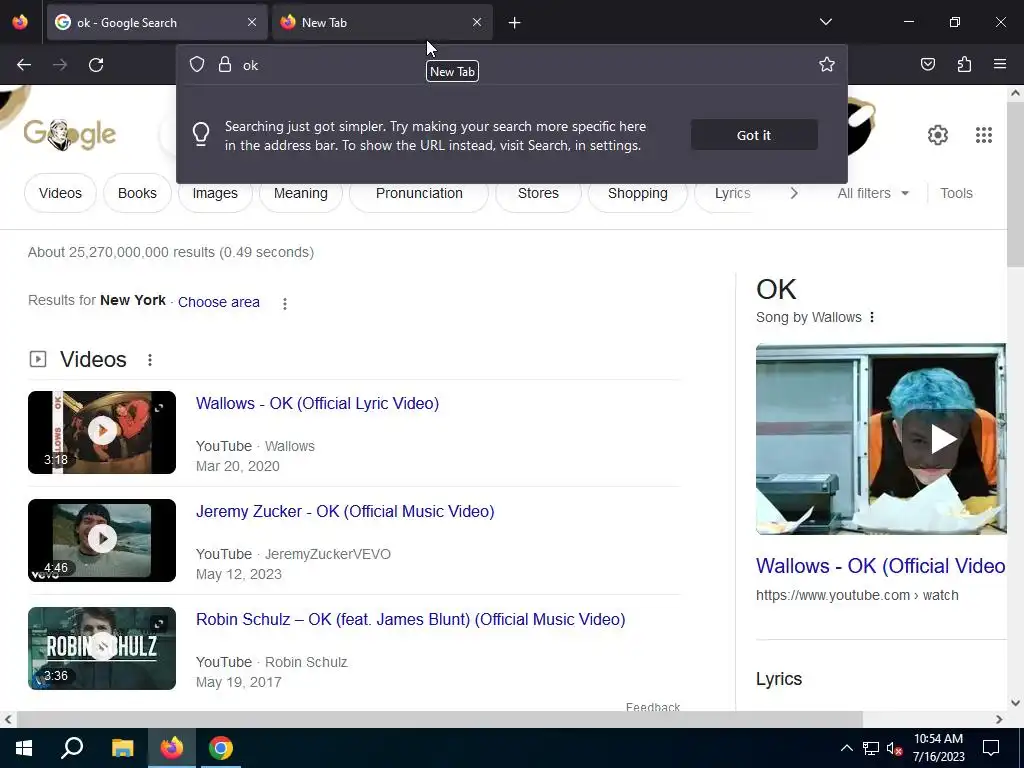Click the horizontal page scrollbar
The height and width of the screenshot is (768, 1024).
(x=440, y=719)
